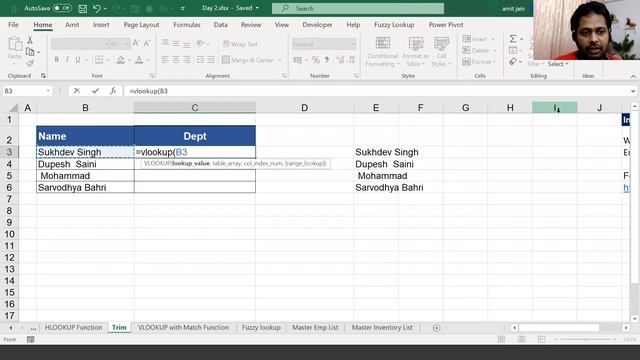The image size is (640, 360).
Task: Switch to the Fuzzy lookup sheet
Action: (x=261, y=327)
